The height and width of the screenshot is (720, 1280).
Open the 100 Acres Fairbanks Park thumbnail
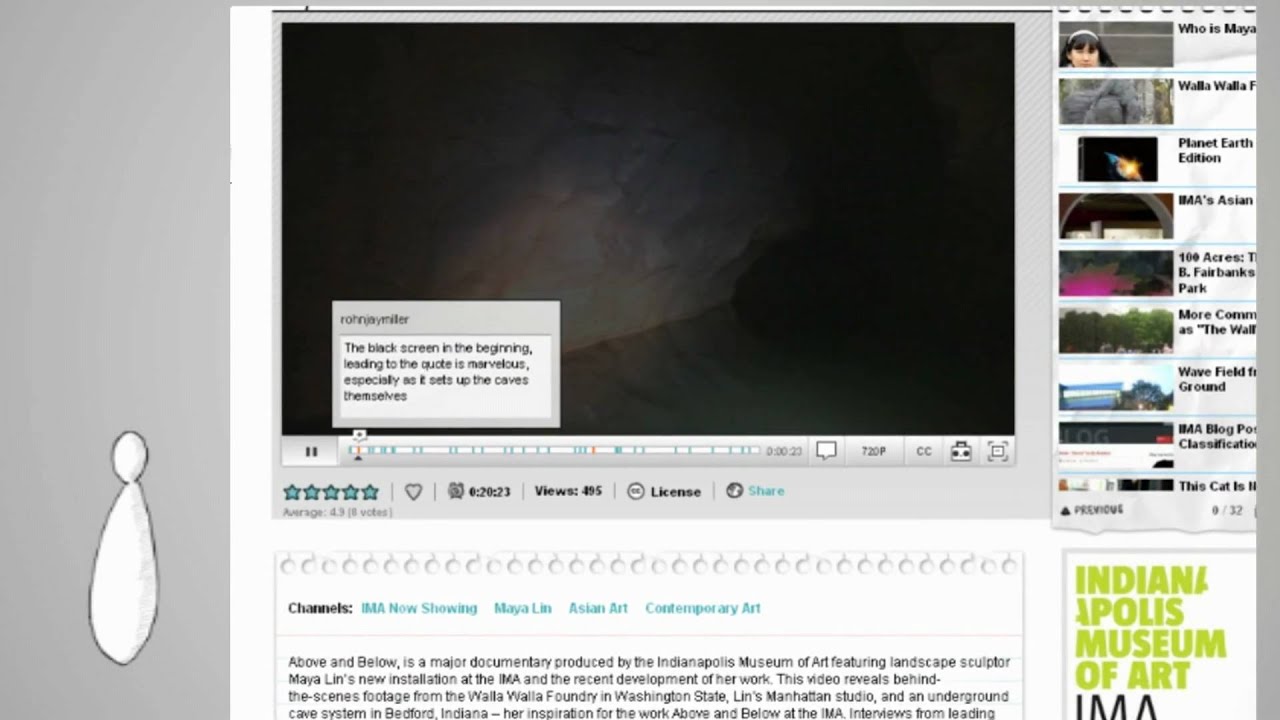coord(1115,273)
